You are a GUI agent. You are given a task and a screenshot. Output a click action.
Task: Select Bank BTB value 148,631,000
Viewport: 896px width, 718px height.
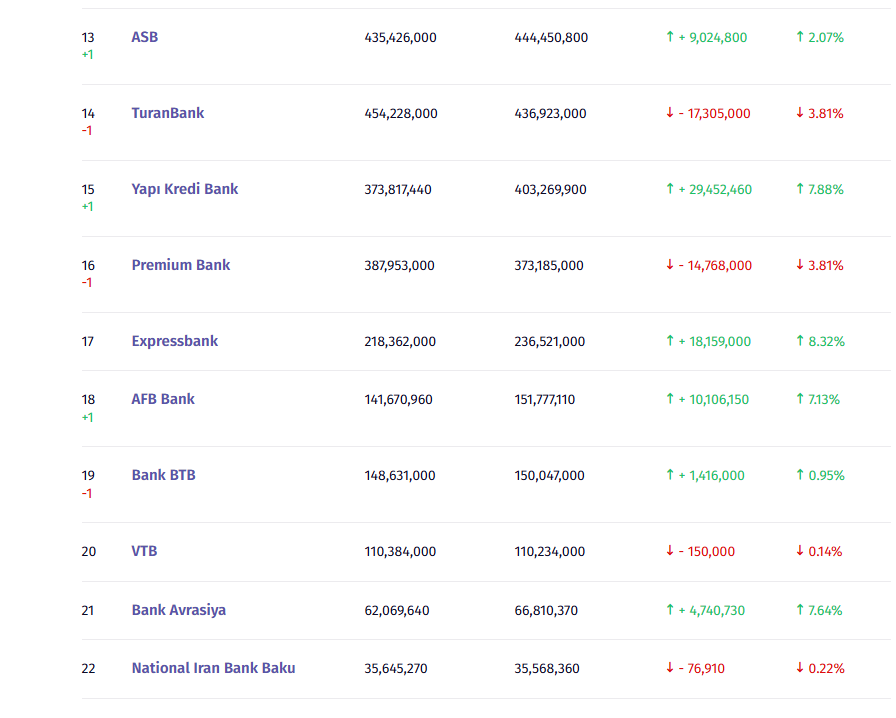click(x=400, y=476)
